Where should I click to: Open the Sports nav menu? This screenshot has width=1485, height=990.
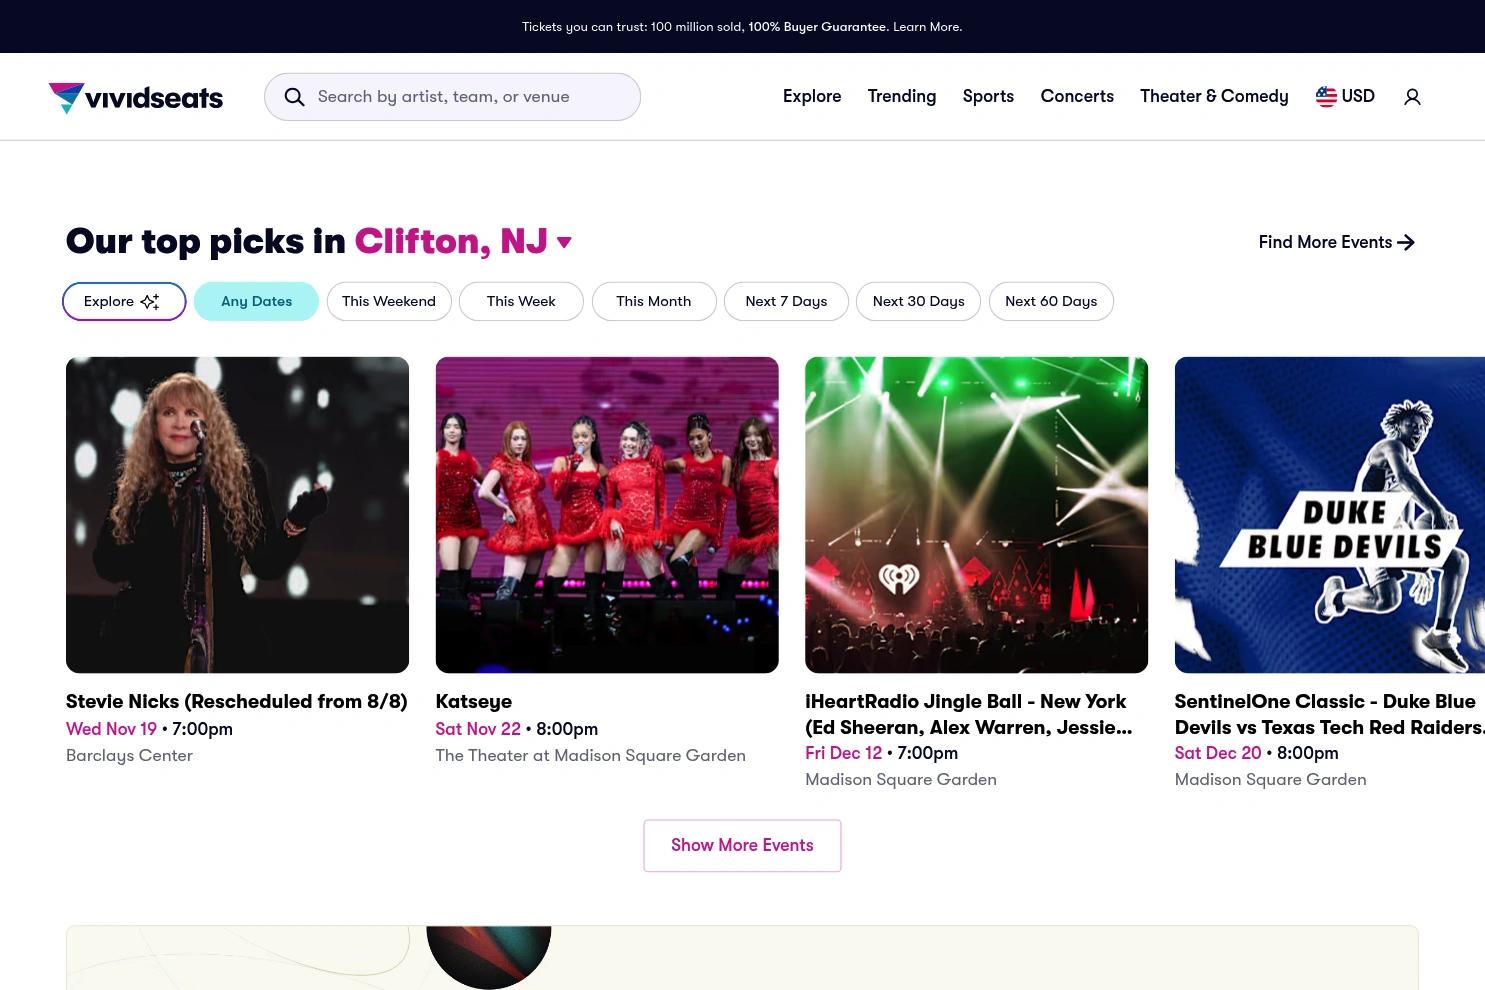point(988,96)
